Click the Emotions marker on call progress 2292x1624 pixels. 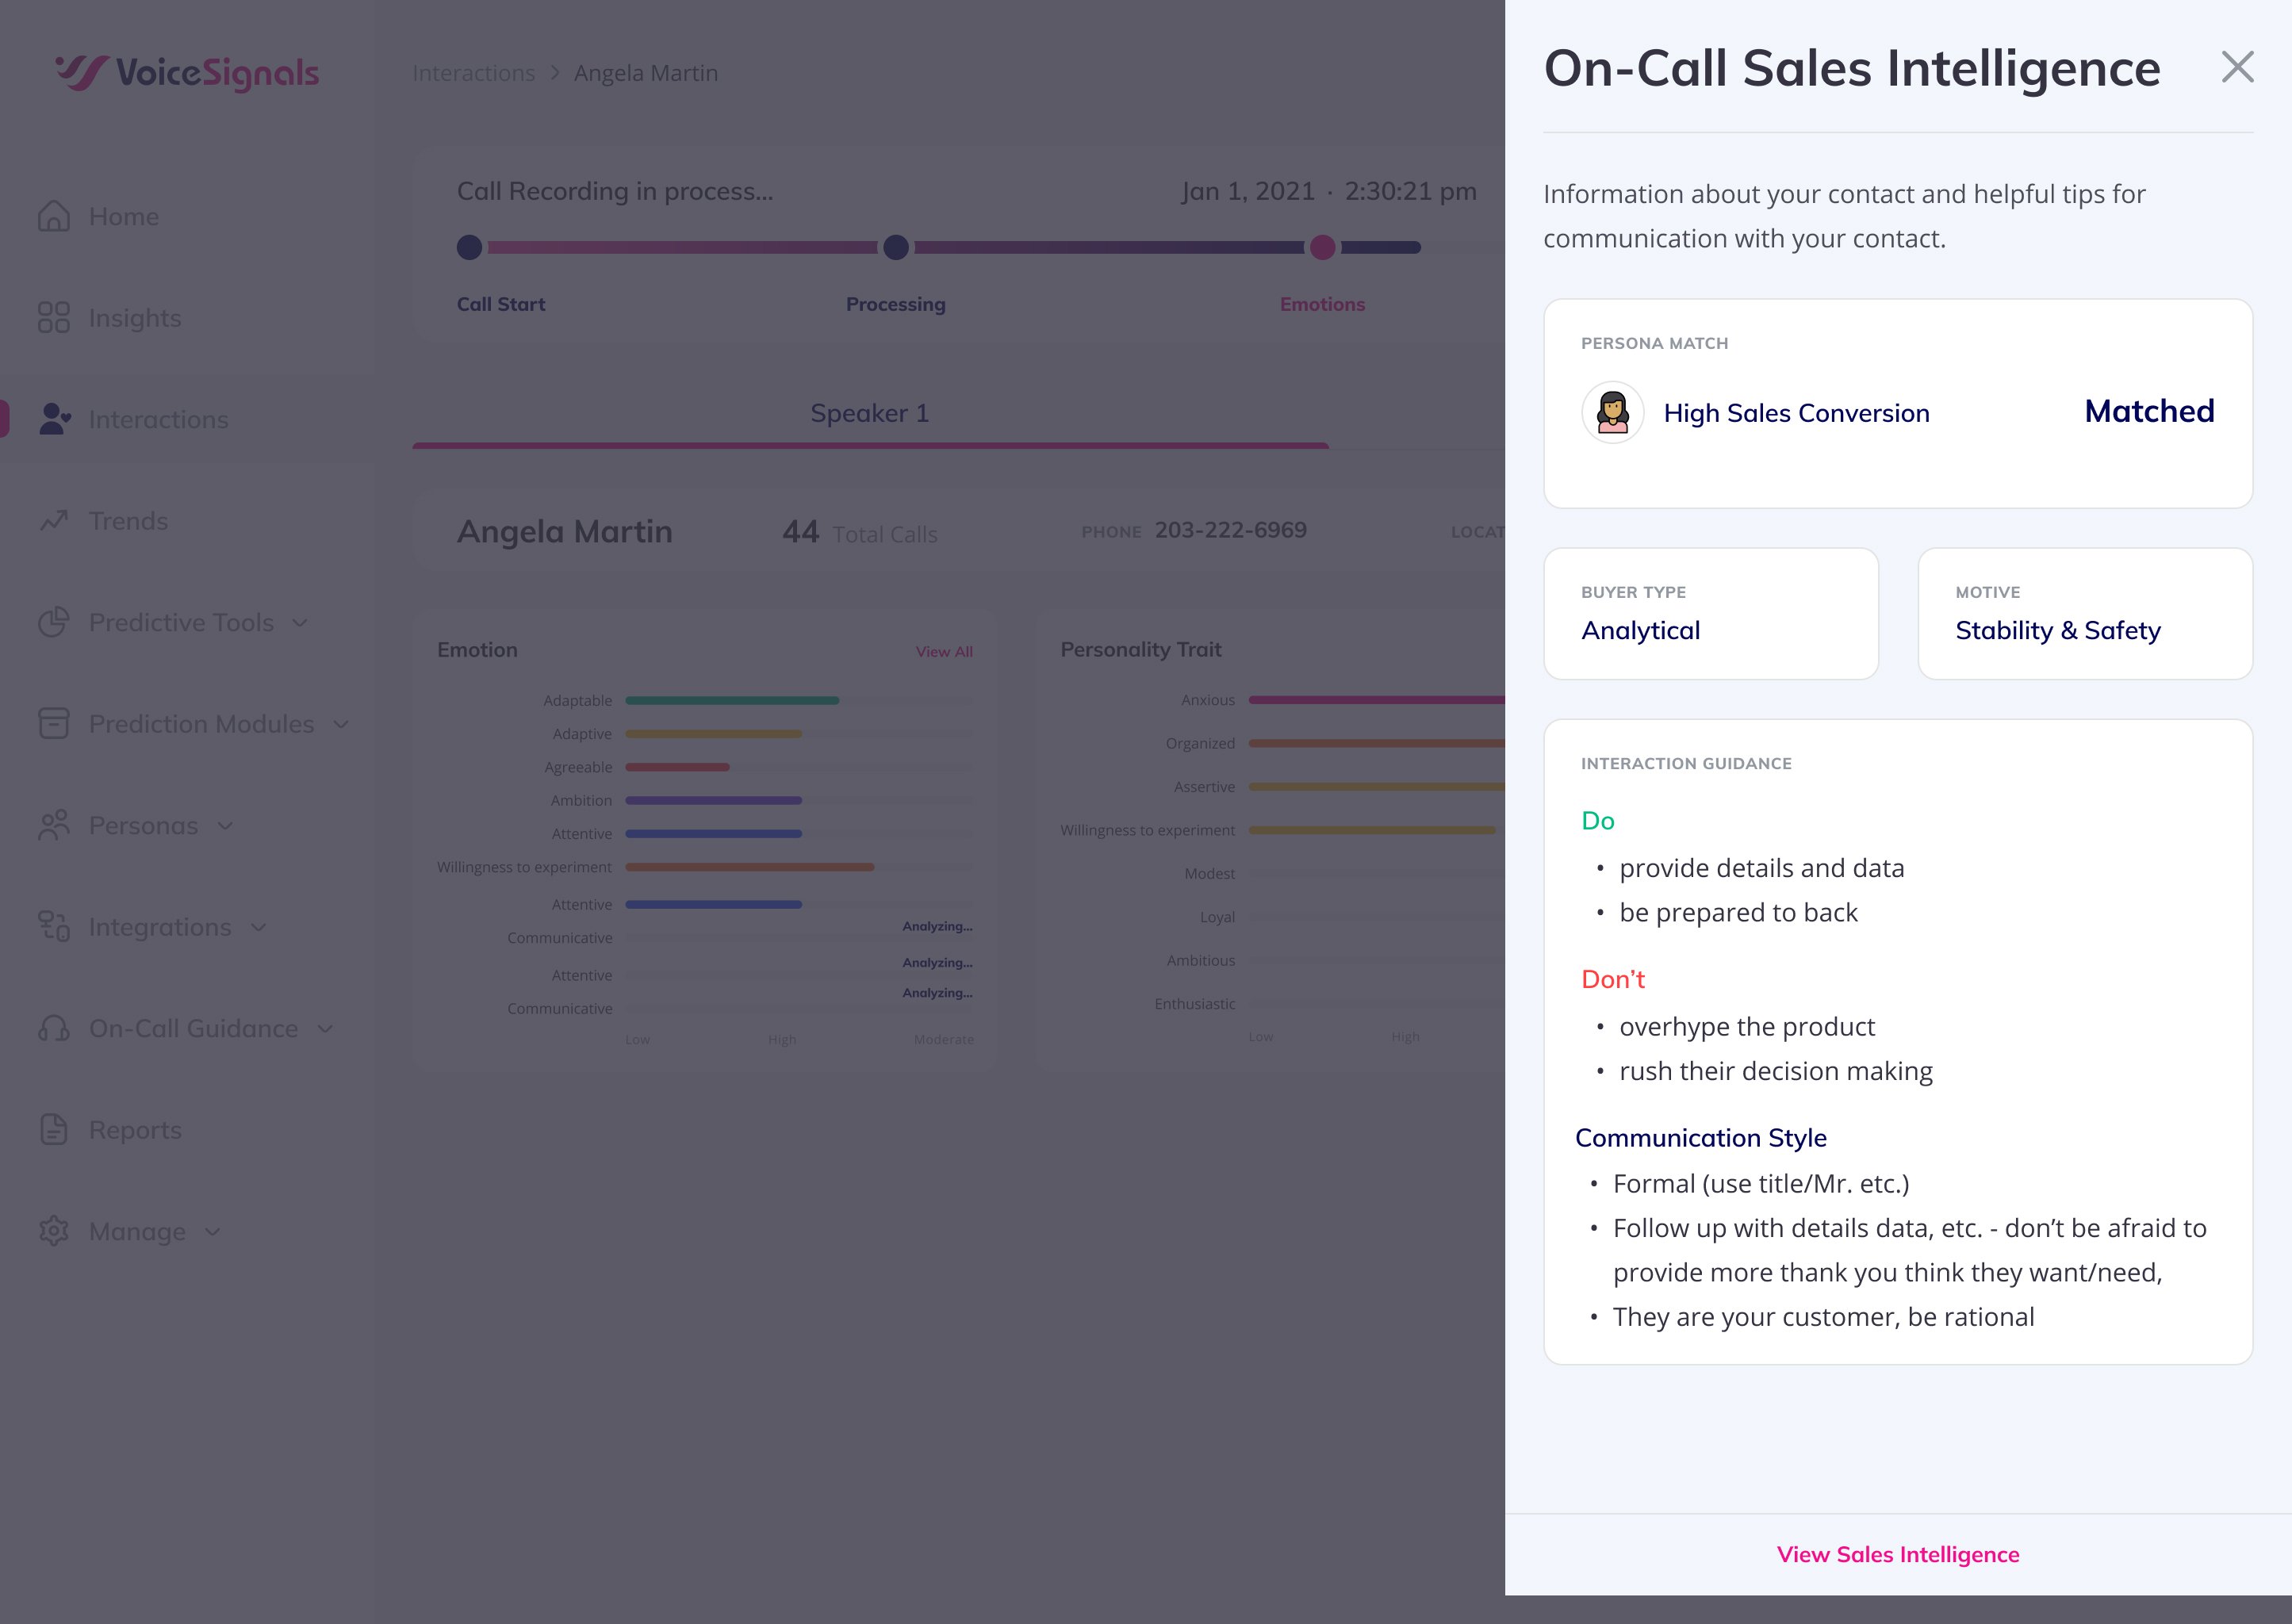(1322, 248)
